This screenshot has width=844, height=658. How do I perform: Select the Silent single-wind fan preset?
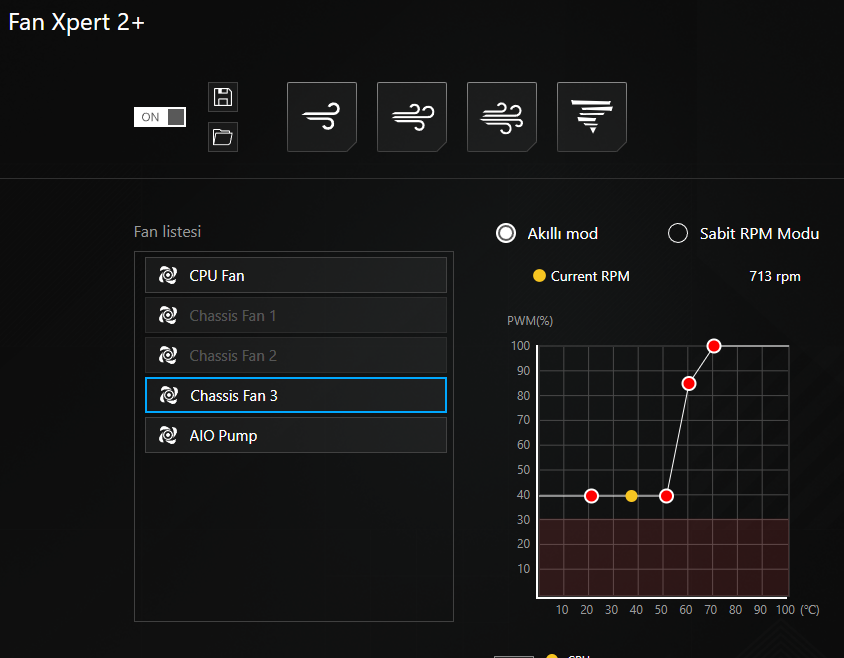[x=322, y=117]
